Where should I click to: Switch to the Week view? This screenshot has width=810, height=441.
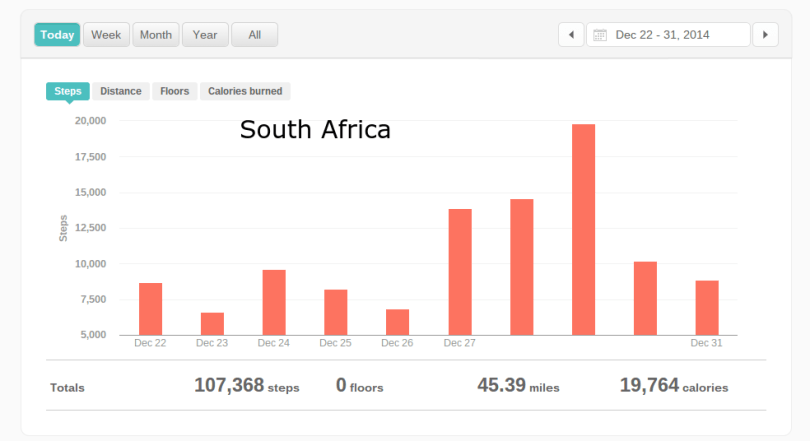coord(106,35)
